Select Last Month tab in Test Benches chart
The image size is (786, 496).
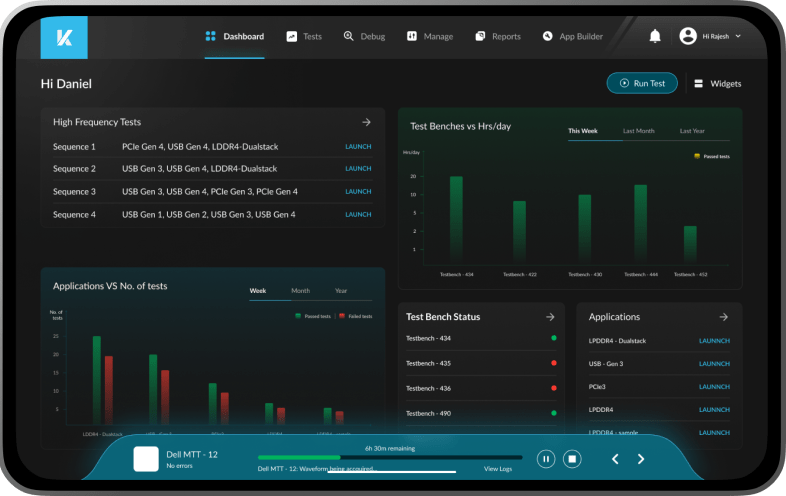[x=639, y=131]
